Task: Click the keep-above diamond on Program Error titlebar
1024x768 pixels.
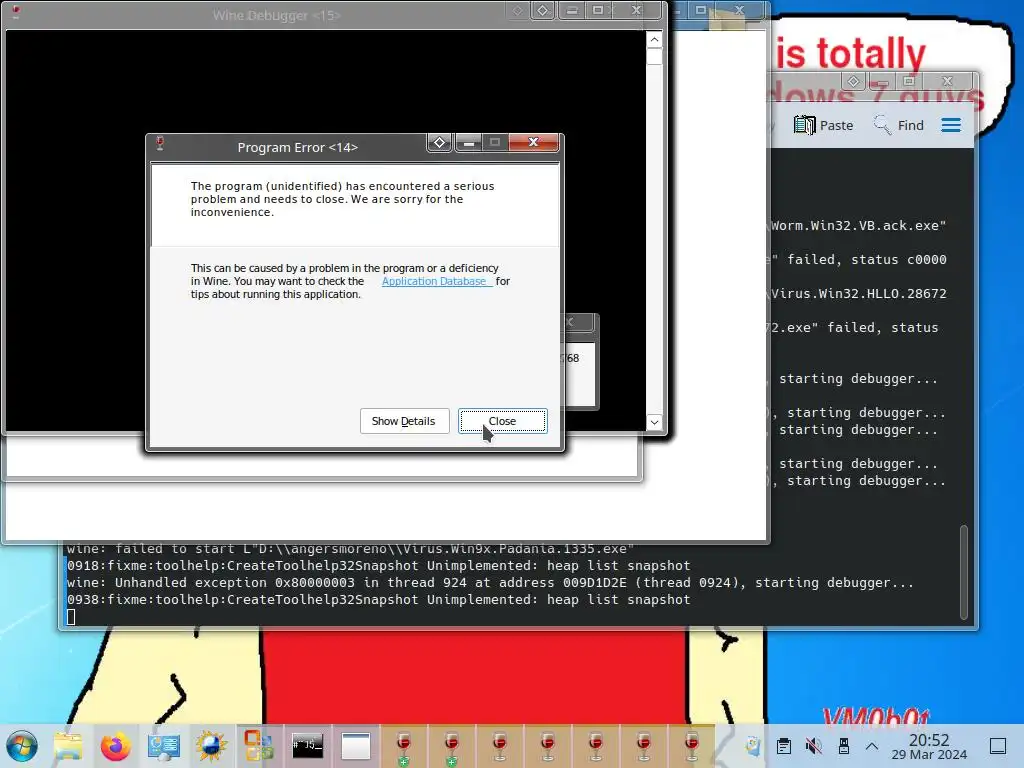Action: tap(440, 142)
